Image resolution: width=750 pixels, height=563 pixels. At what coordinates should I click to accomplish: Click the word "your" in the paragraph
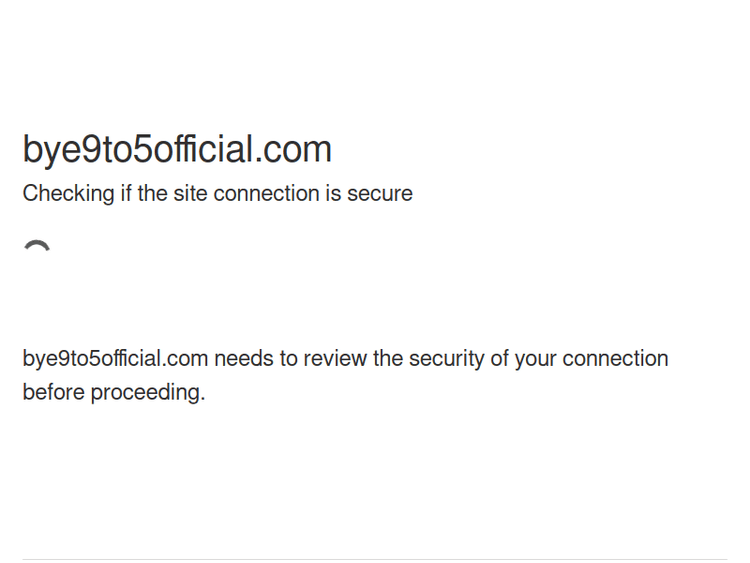[535, 359]
